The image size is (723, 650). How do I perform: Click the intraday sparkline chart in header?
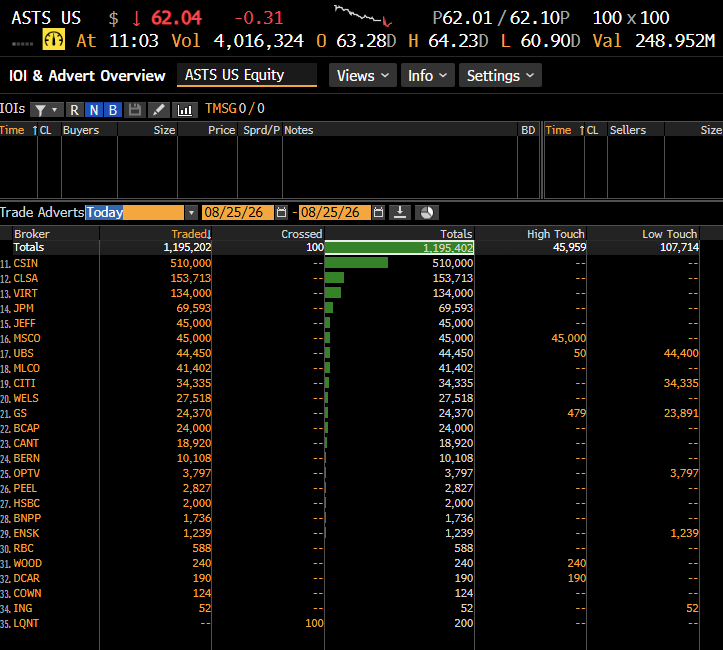[x=363, y=15]
